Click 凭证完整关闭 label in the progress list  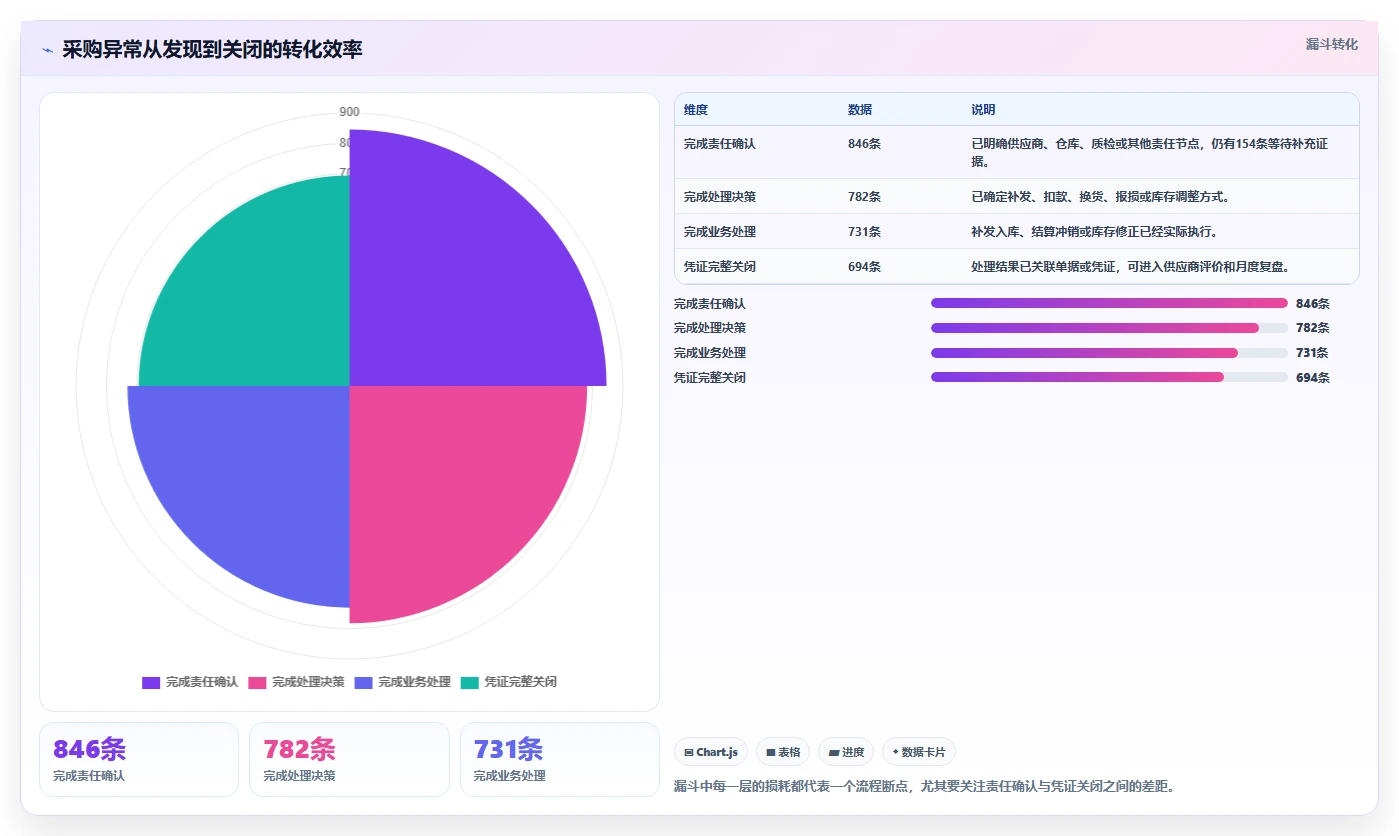[x=710, y=378]
